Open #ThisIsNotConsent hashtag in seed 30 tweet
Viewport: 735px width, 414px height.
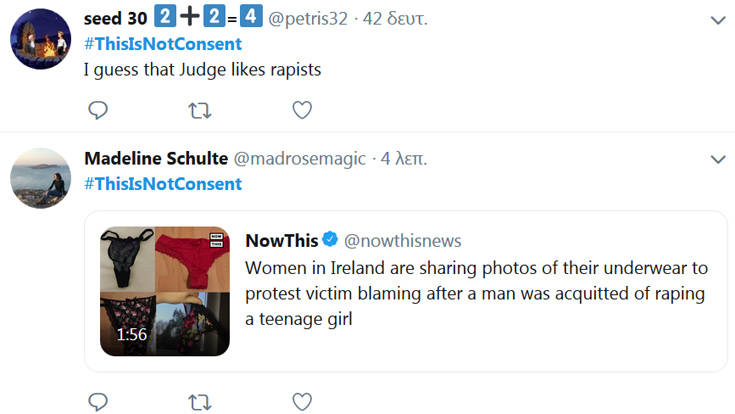point(163,45)
